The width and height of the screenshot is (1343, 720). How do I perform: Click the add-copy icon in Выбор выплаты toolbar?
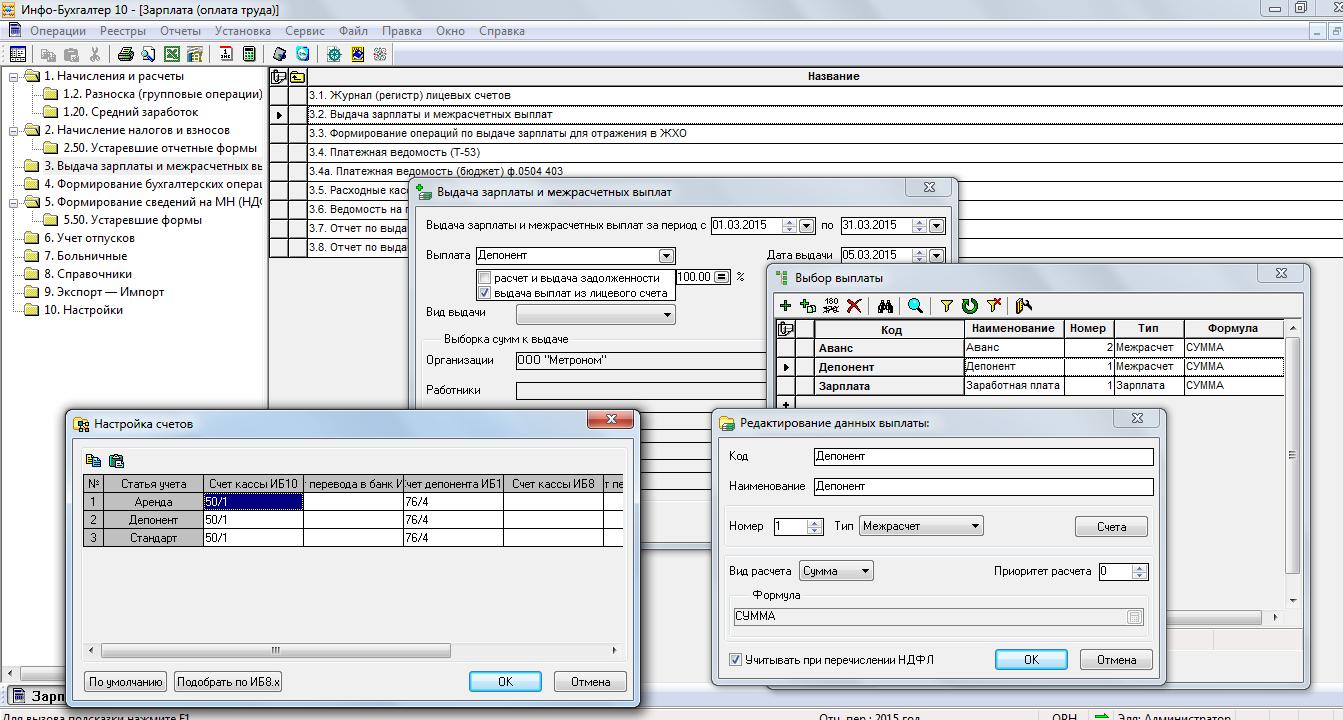(x=808, y=306)
